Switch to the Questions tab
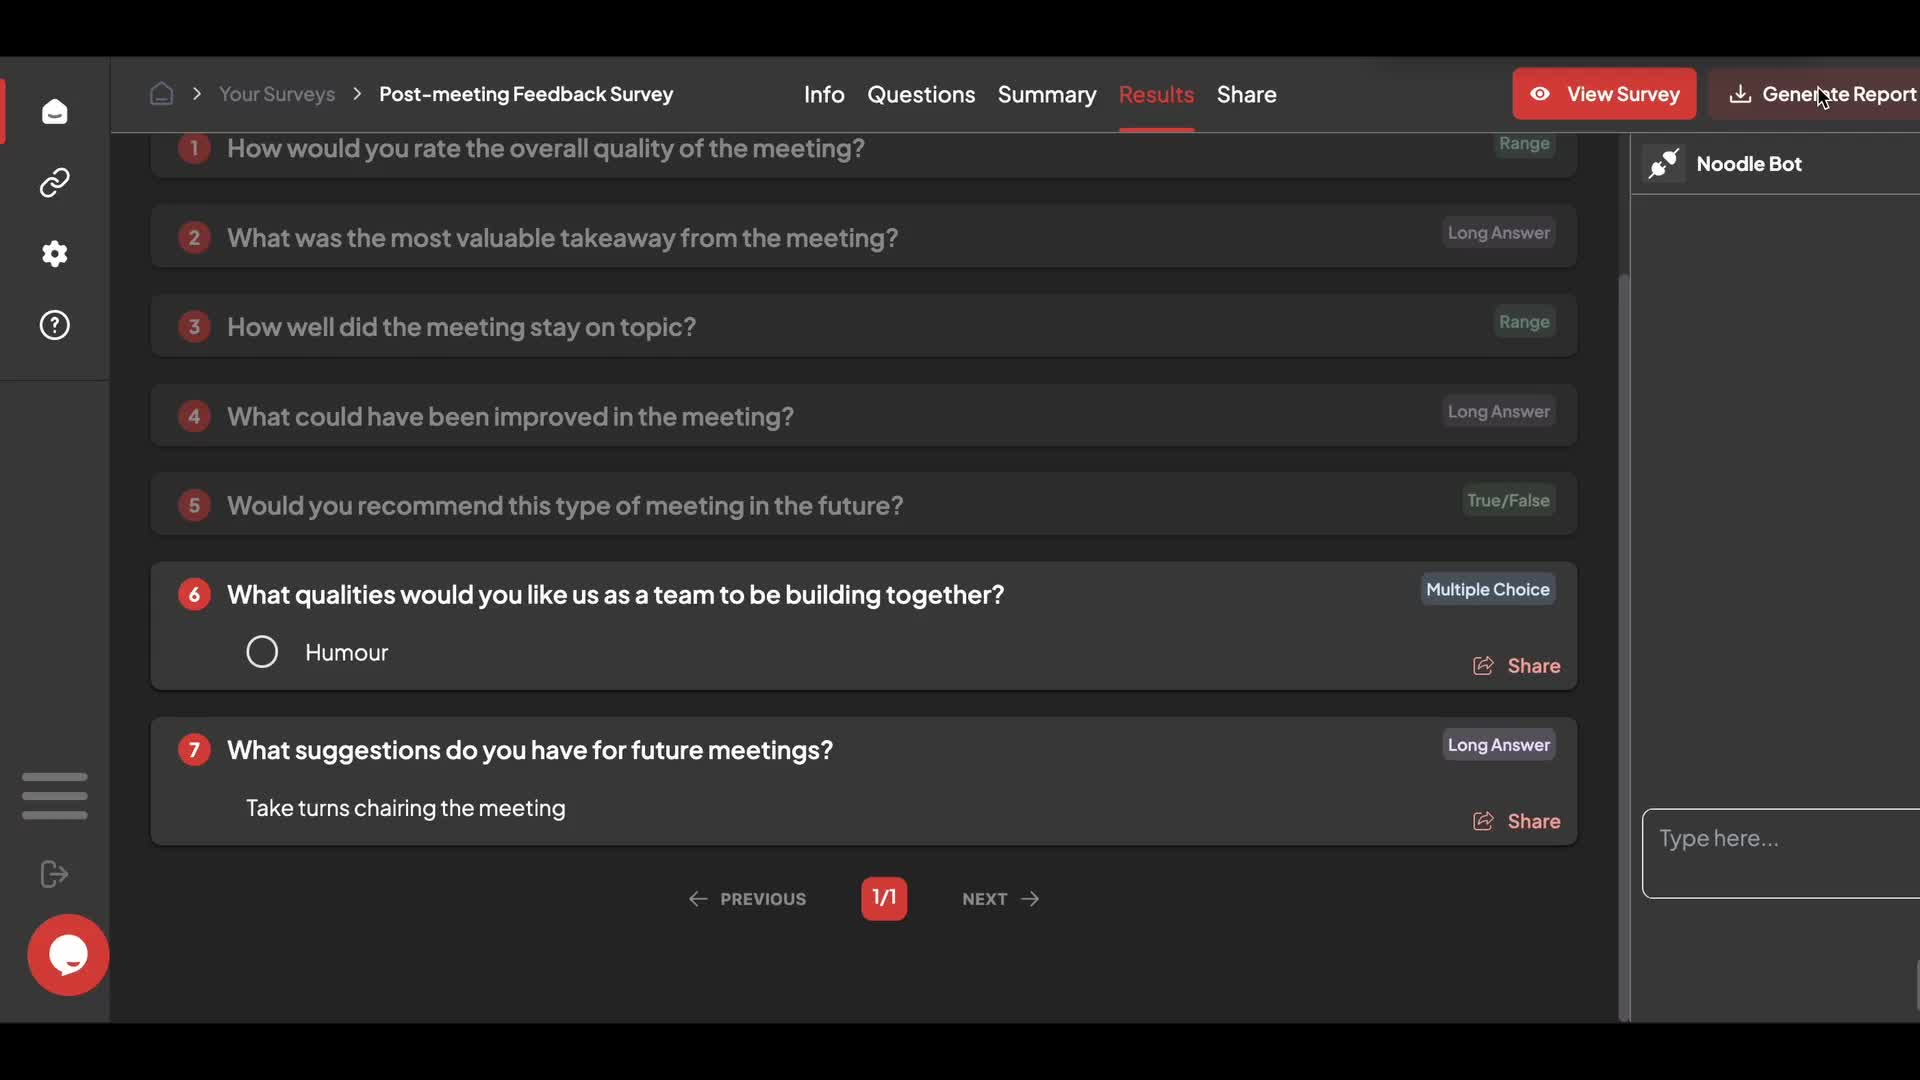The height and width of the screenshot is (1080, 1920). (x=920, y=94)
